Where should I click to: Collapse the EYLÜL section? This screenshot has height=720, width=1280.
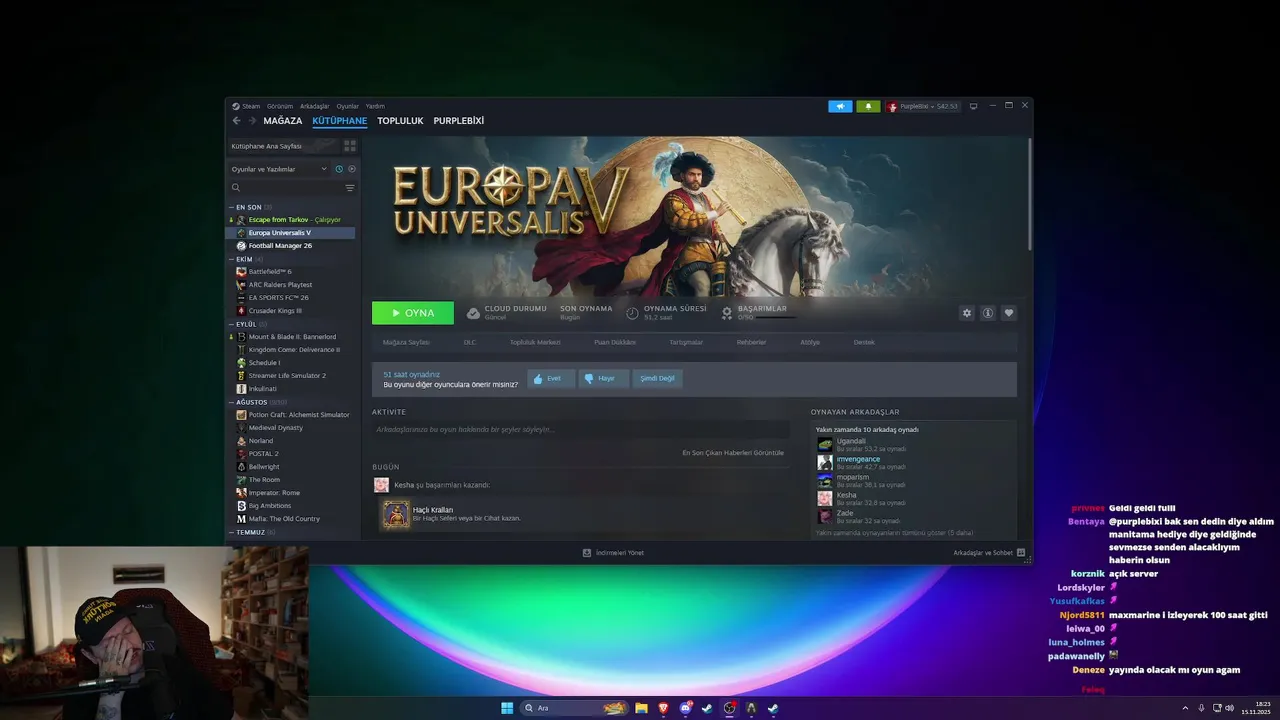coord(229,324)
